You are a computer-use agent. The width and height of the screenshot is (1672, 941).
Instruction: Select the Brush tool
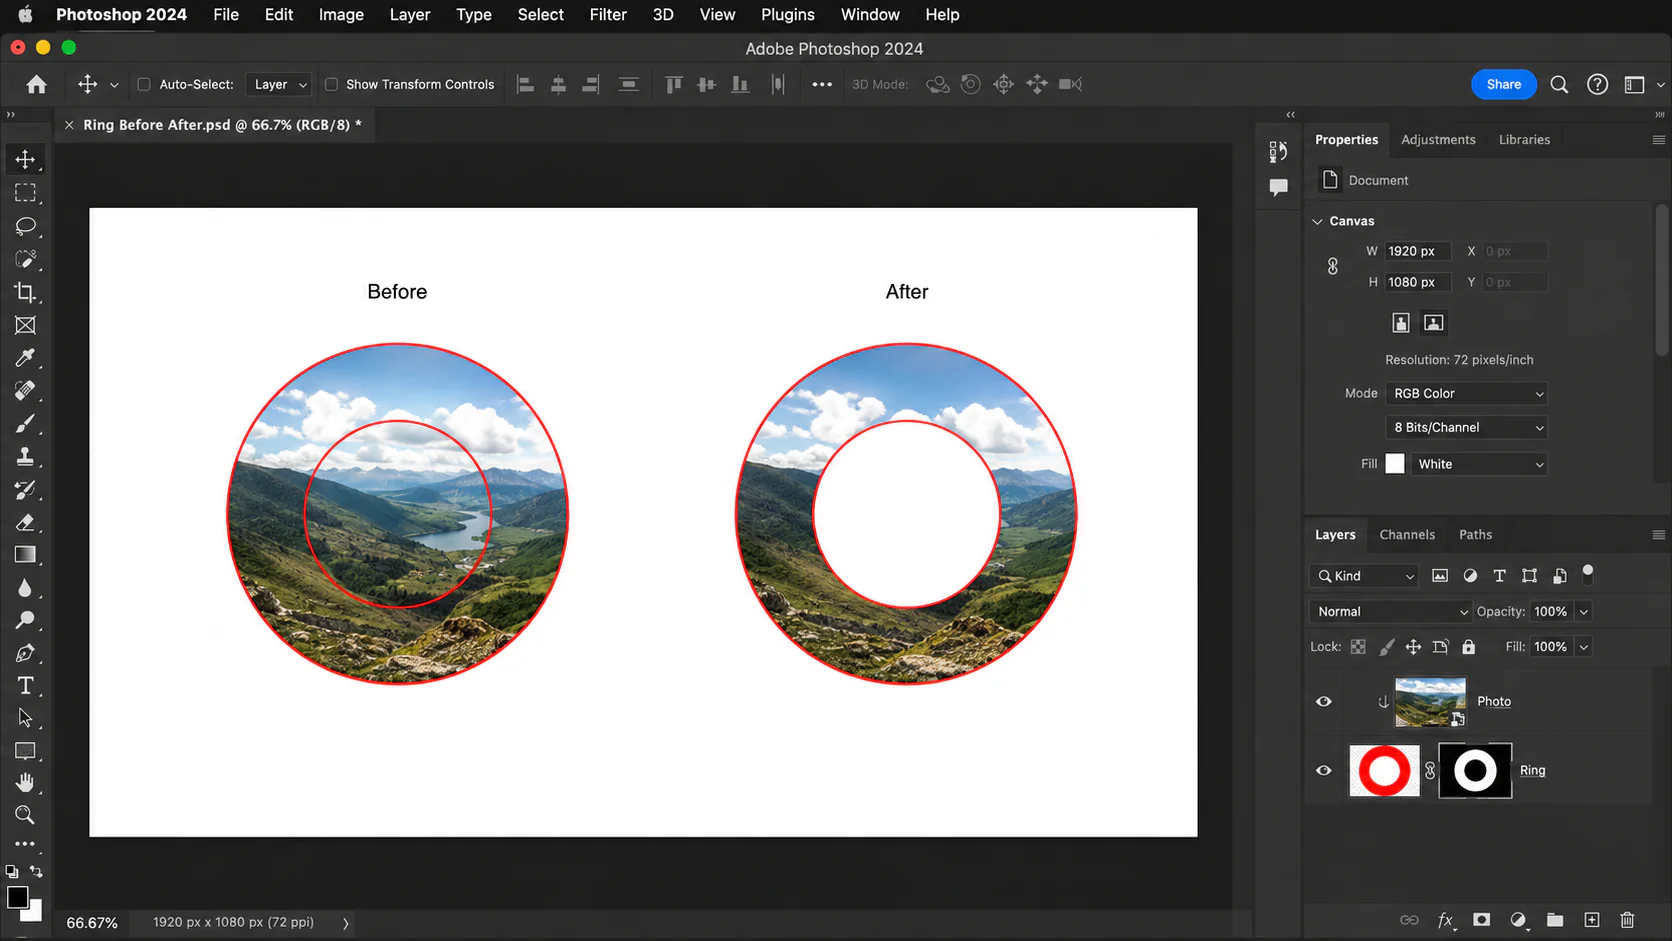[25, 424]
